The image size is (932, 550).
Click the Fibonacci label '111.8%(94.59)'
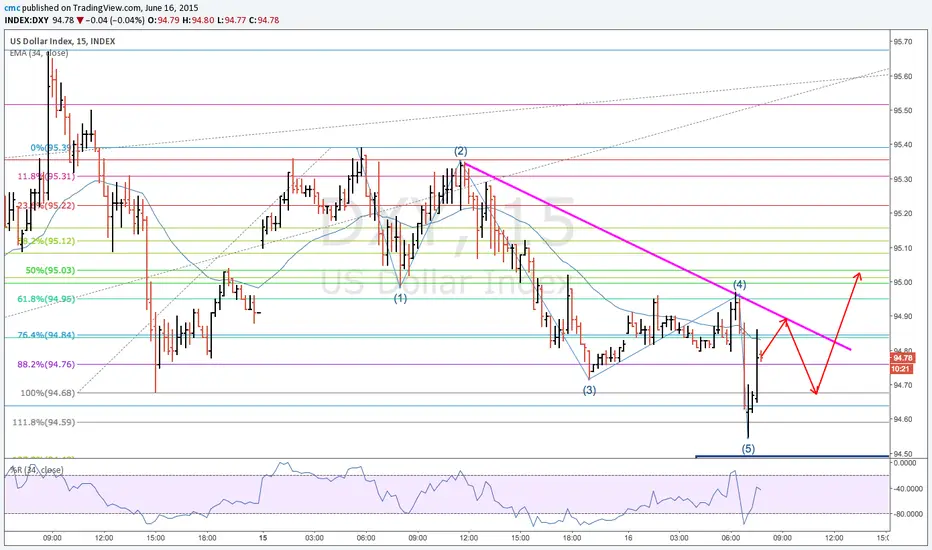[44, 422]
